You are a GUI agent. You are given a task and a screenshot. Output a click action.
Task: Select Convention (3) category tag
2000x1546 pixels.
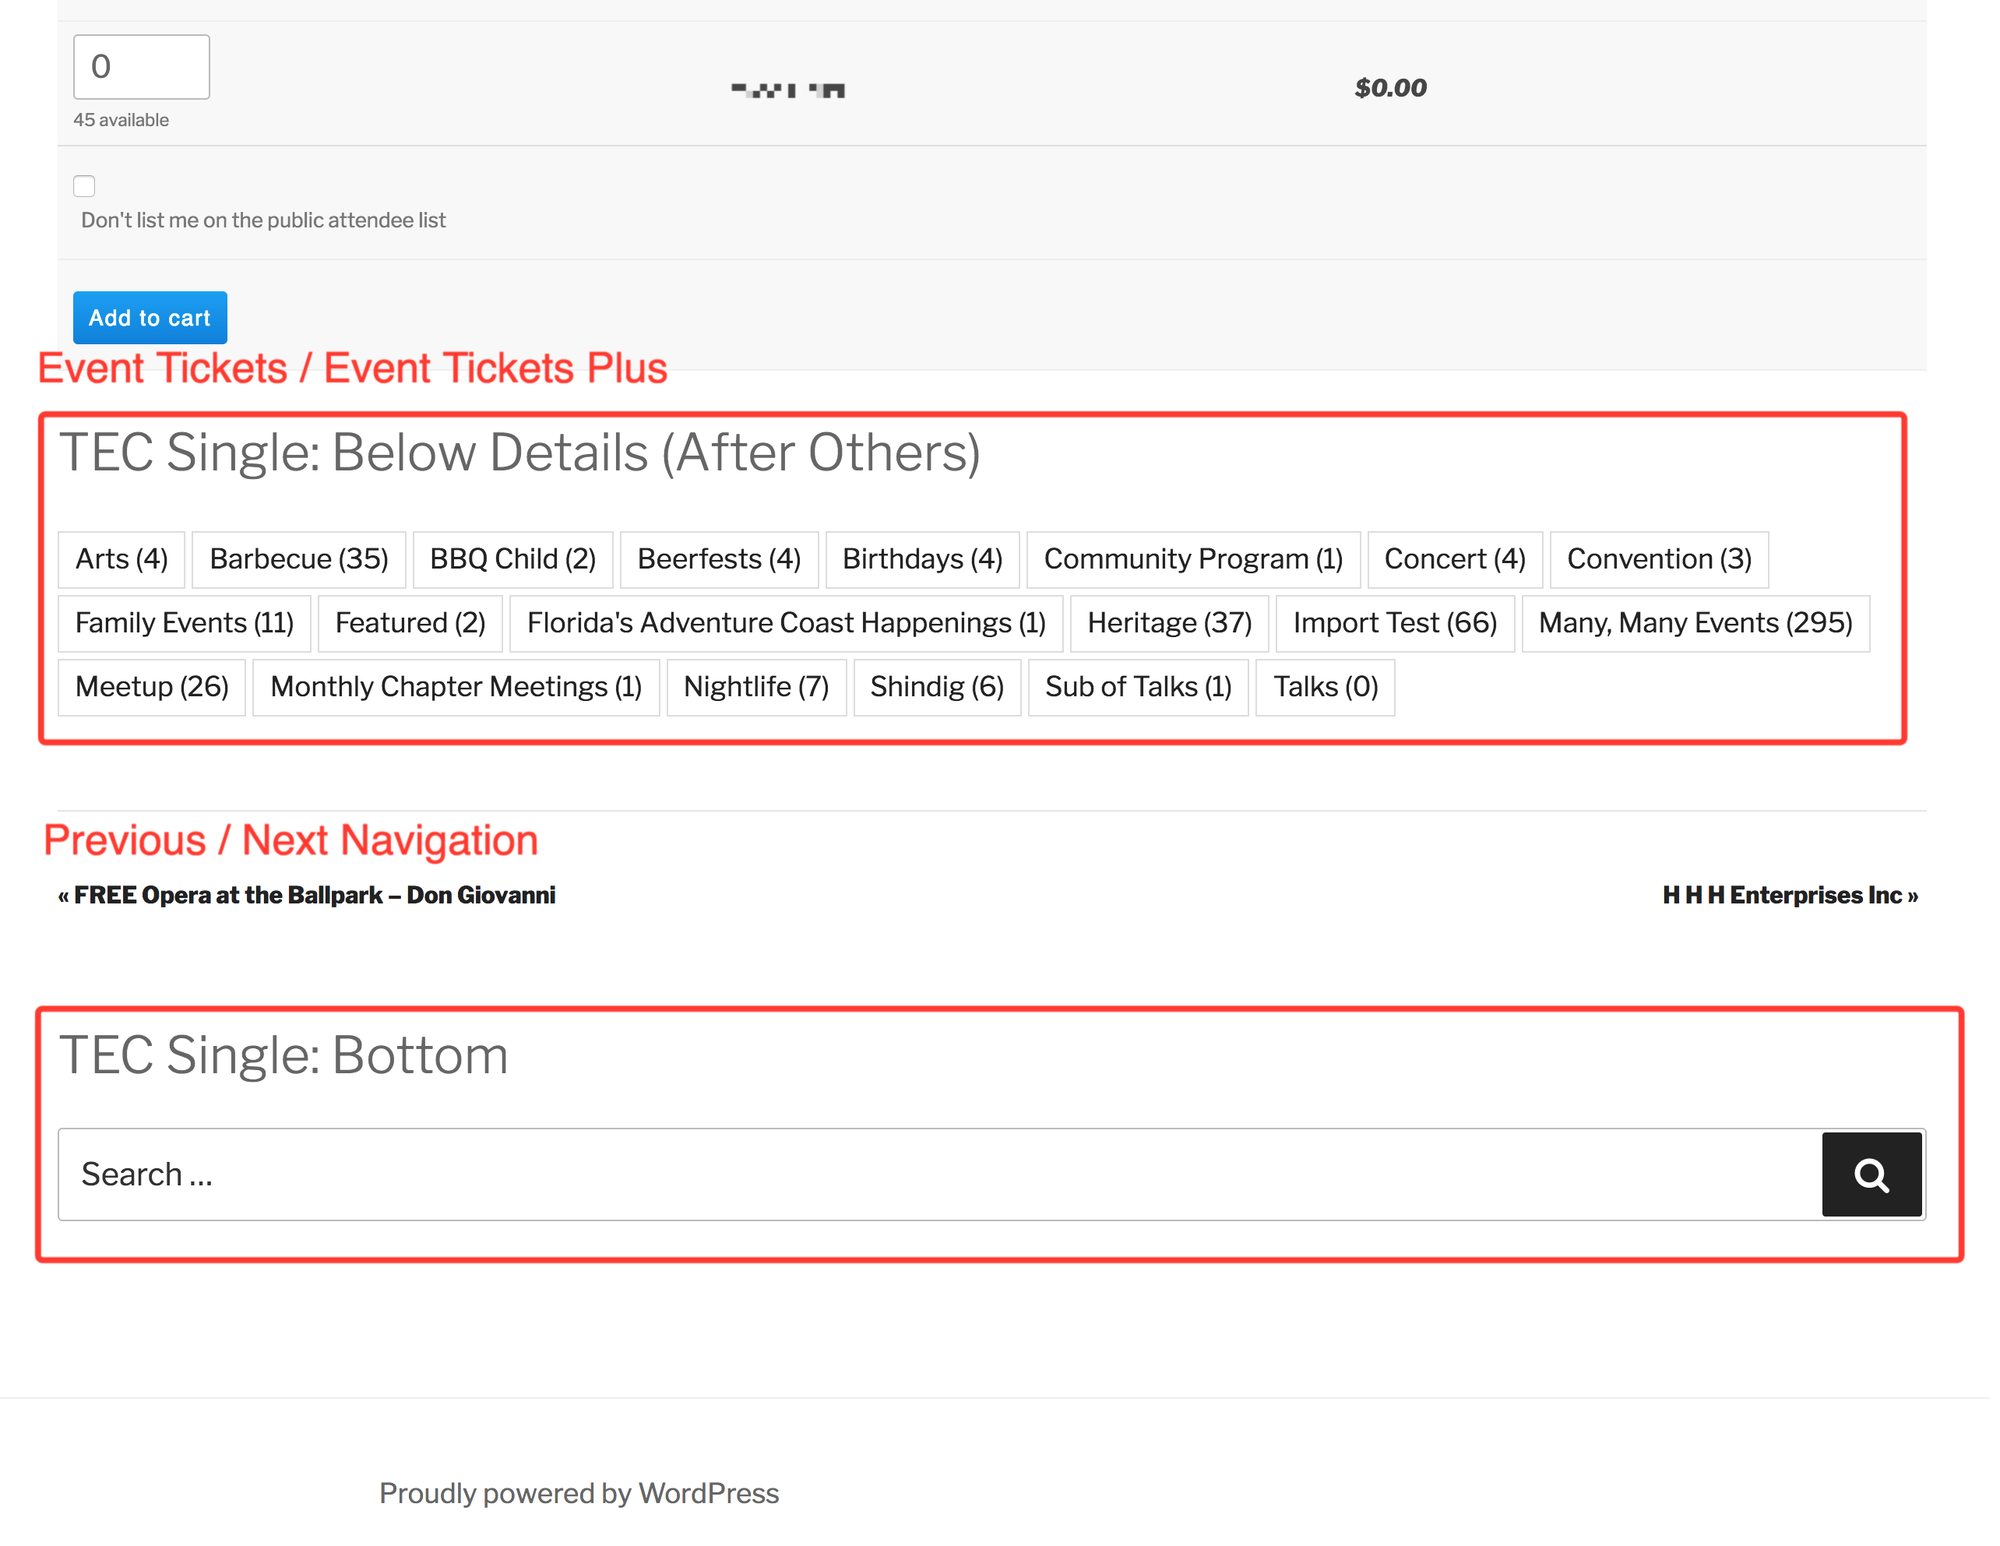point(1658,559)
